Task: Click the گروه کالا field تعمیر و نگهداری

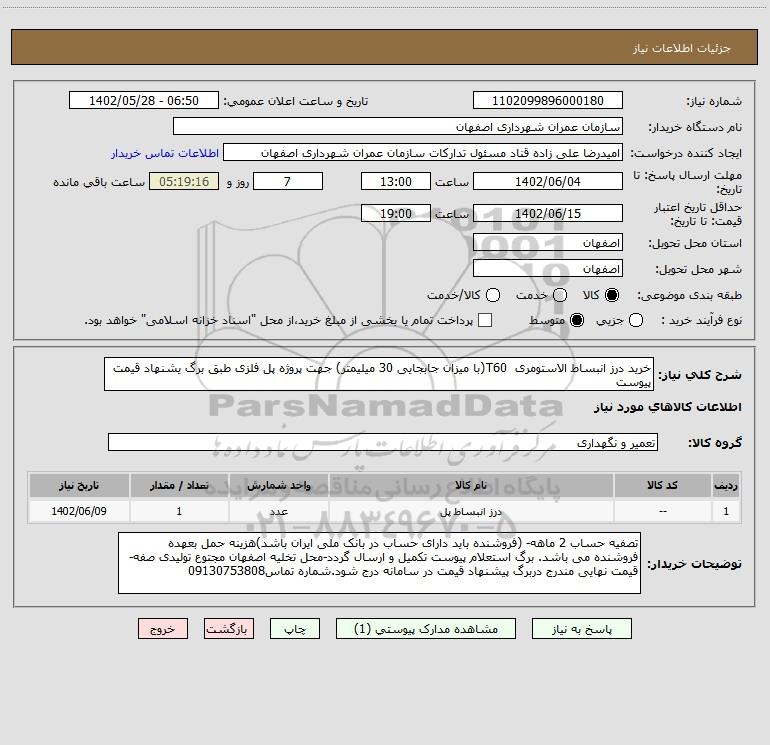Action: coord(383,442)
